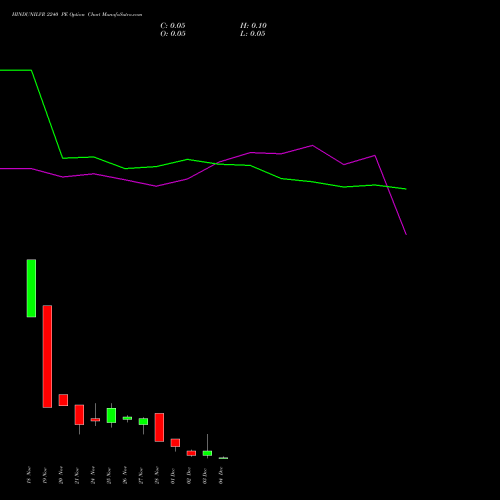Click the 26 Nov date axis label
The image size is (500, 500).
[x=125, y=475]
